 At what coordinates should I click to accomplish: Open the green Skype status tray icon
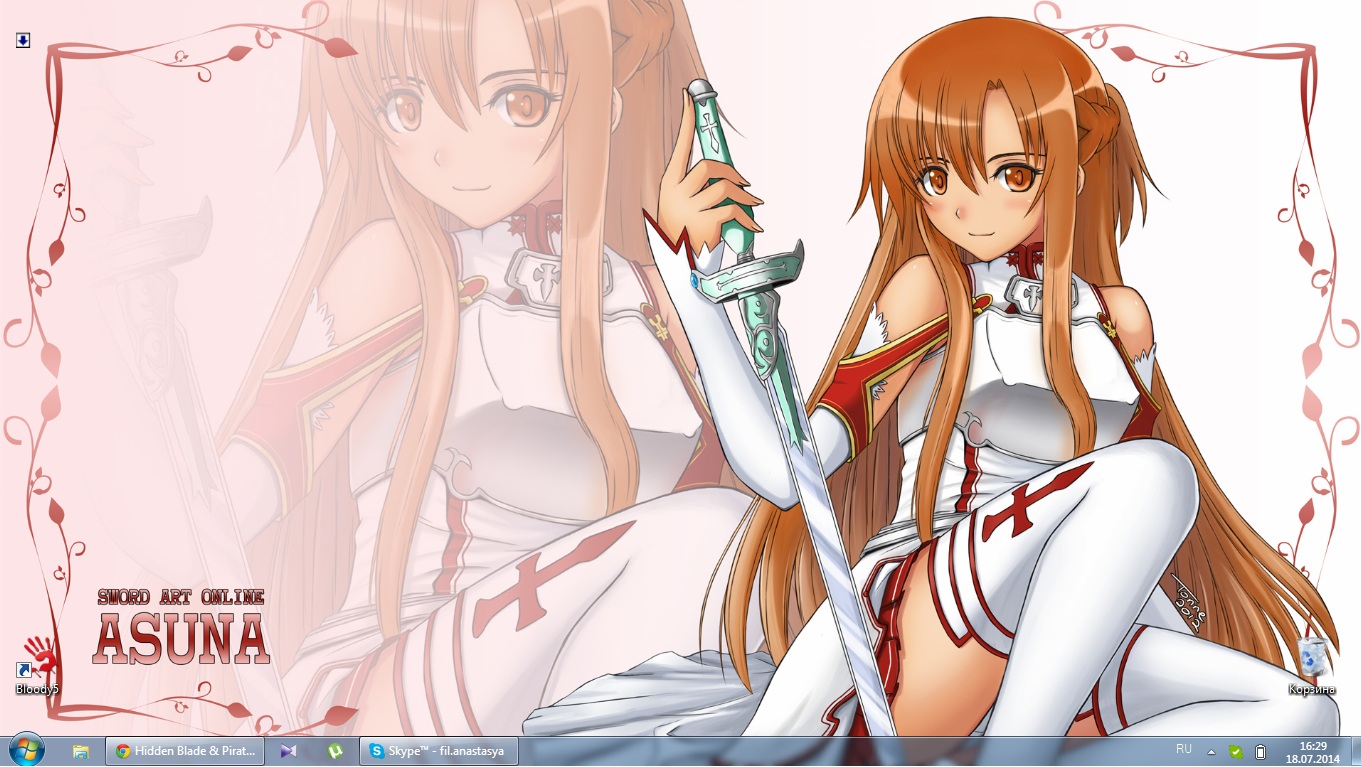pos(1236,751)
